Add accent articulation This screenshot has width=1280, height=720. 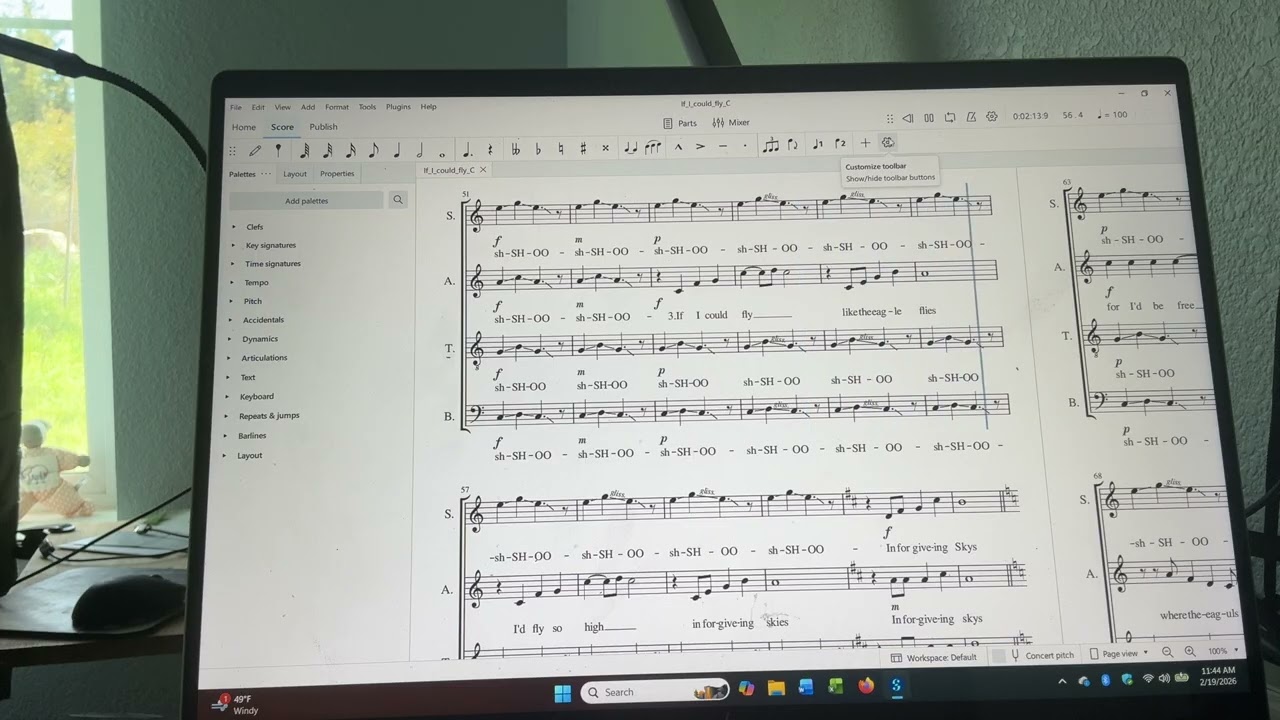700,147
